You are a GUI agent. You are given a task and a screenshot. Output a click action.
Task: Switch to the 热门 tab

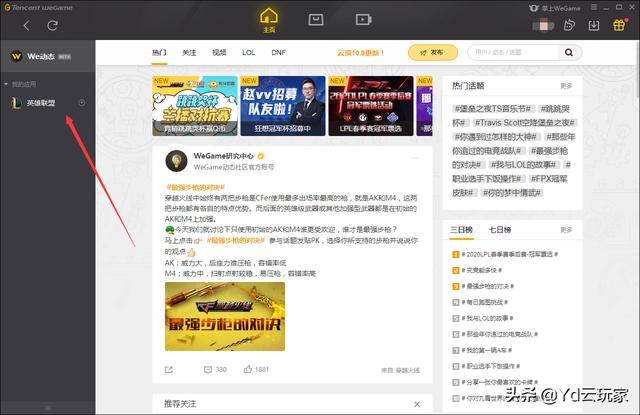[159, 52]
